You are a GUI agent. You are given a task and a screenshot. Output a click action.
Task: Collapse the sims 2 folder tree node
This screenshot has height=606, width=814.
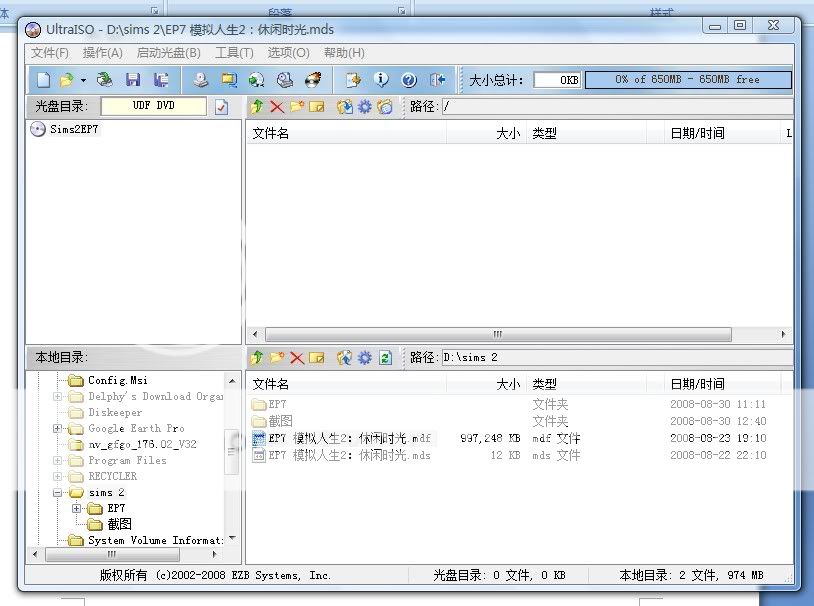coord(59,493)
